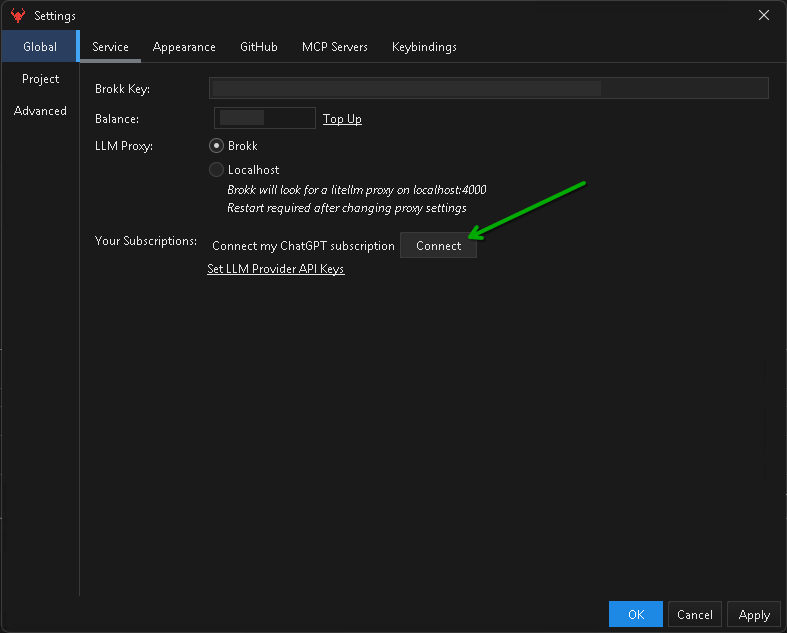Open the Advanced settings category
Viewport: 787px width, 633px height.
(x=40, y=111)
